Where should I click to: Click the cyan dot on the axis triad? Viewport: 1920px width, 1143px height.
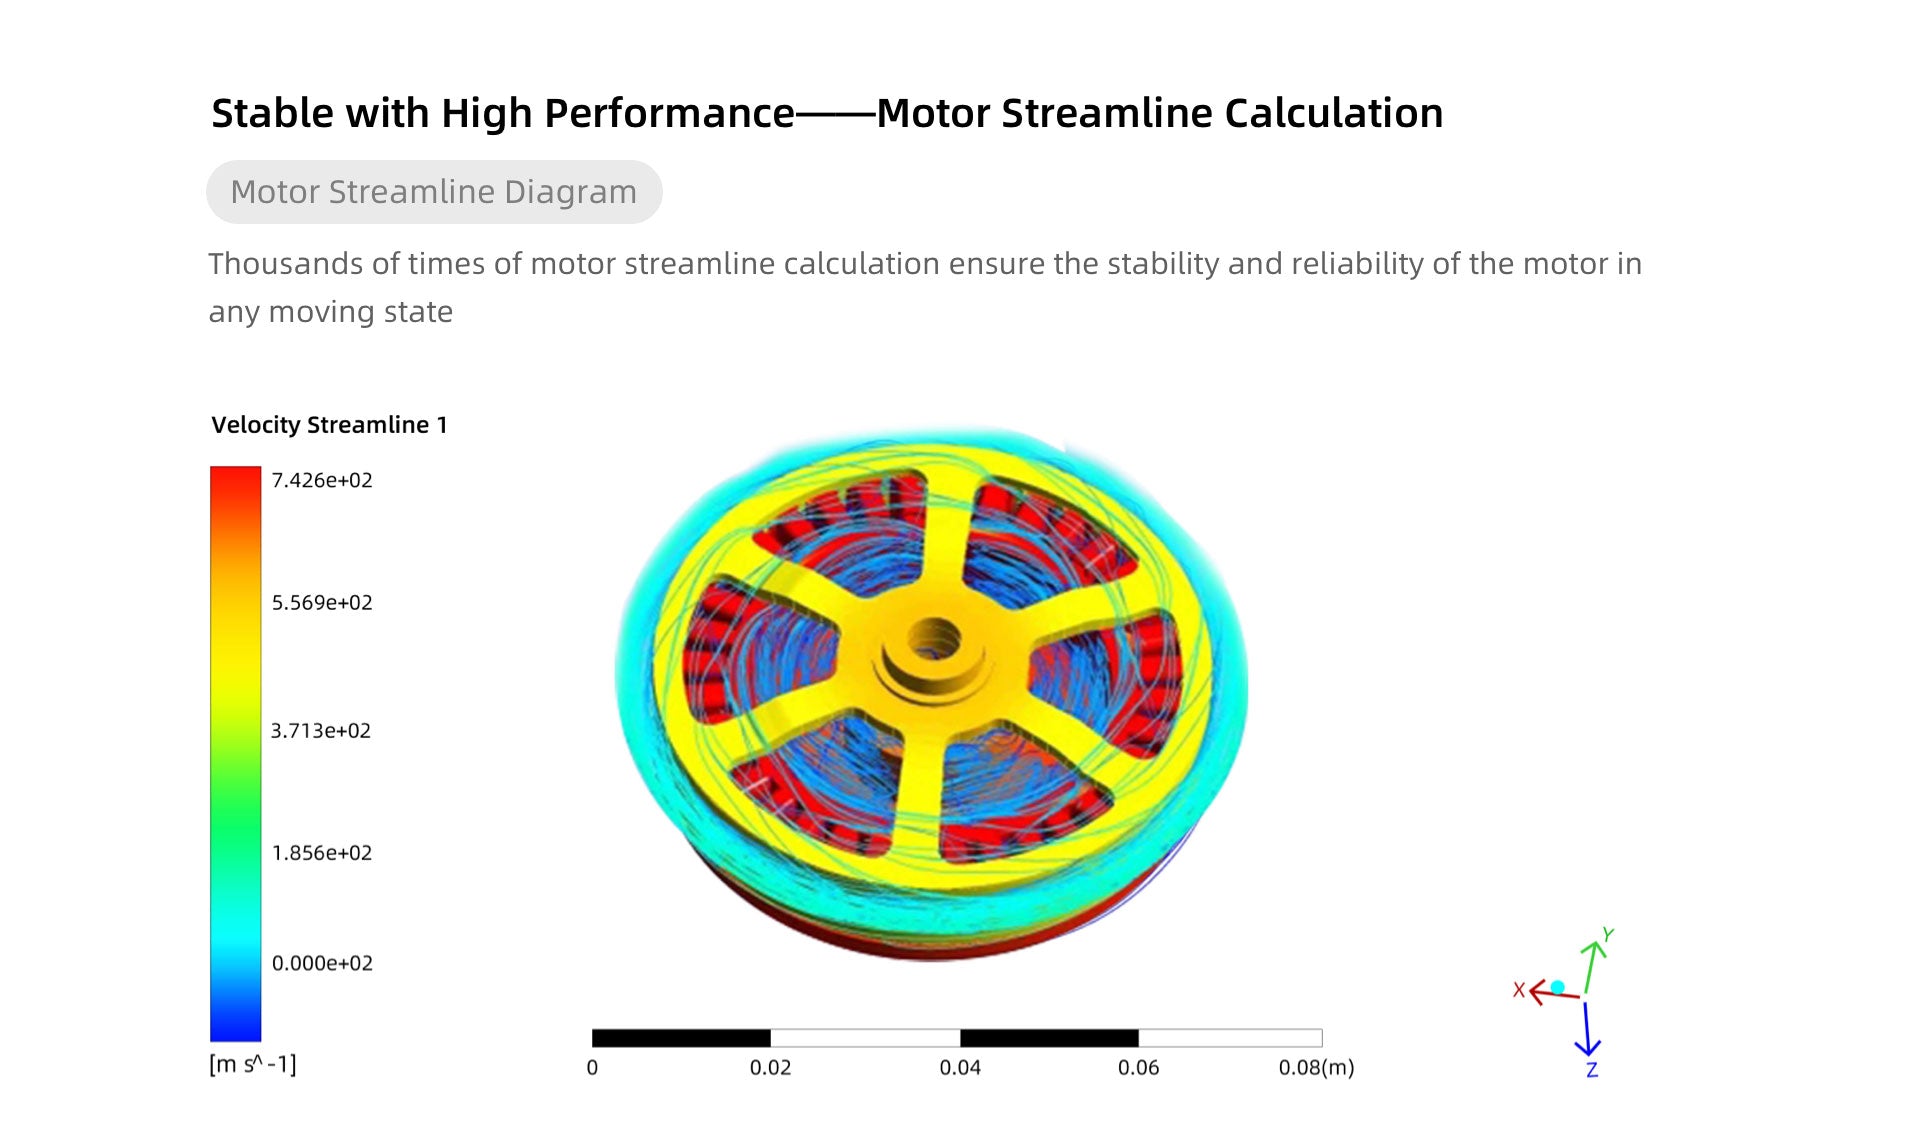pos(1558,987)
